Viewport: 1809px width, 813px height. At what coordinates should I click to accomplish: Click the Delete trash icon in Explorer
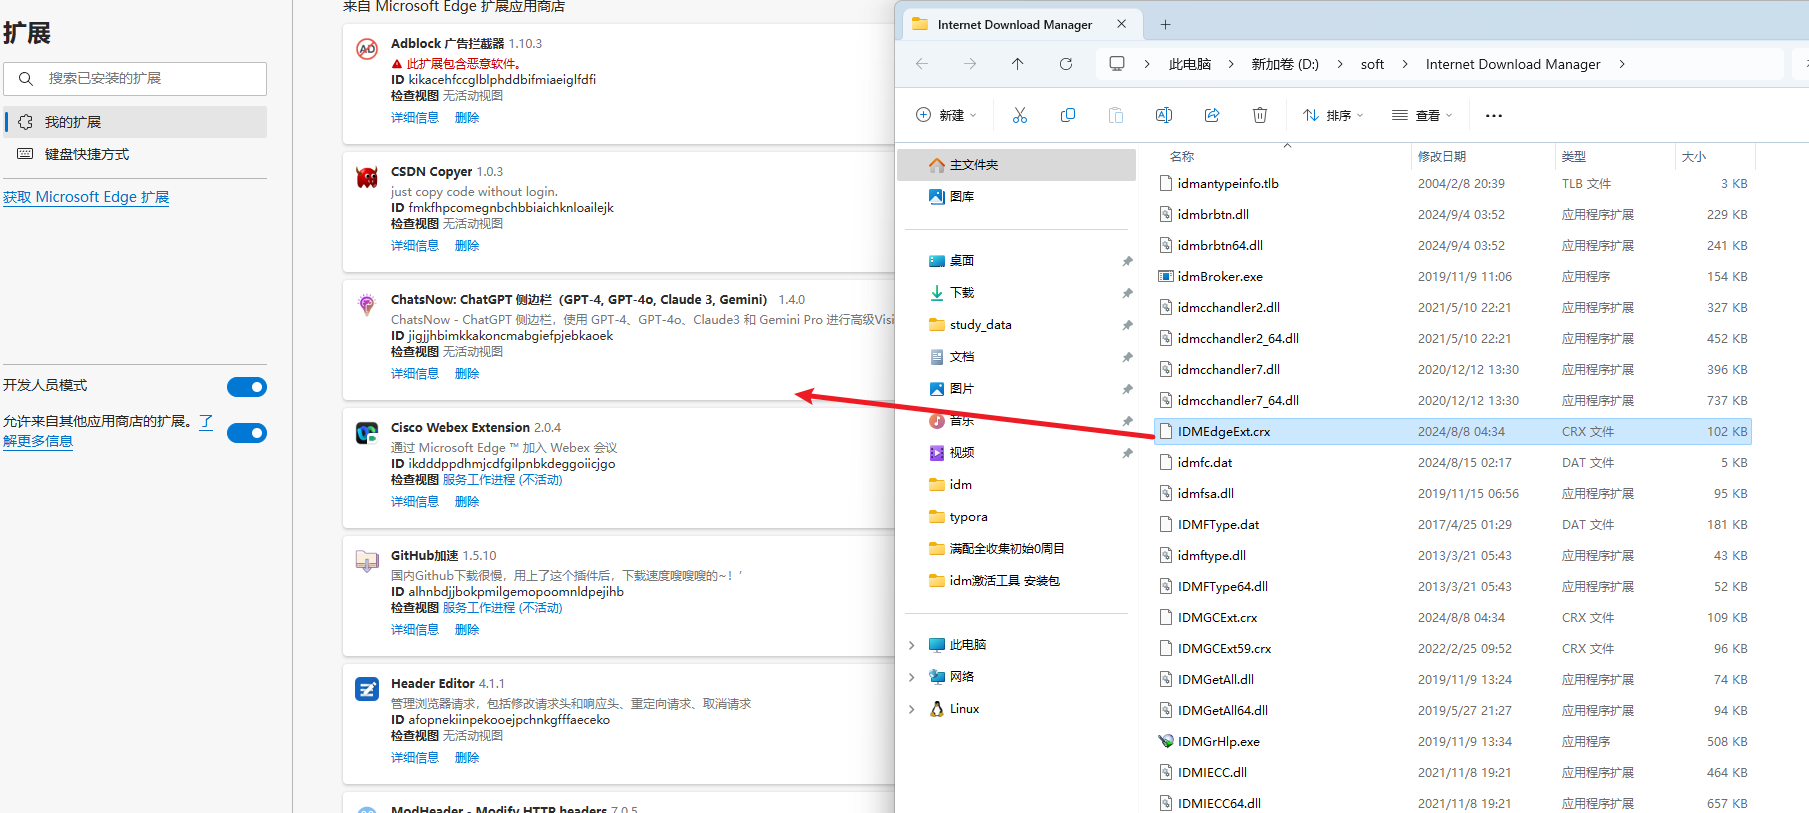point(1260,115)
